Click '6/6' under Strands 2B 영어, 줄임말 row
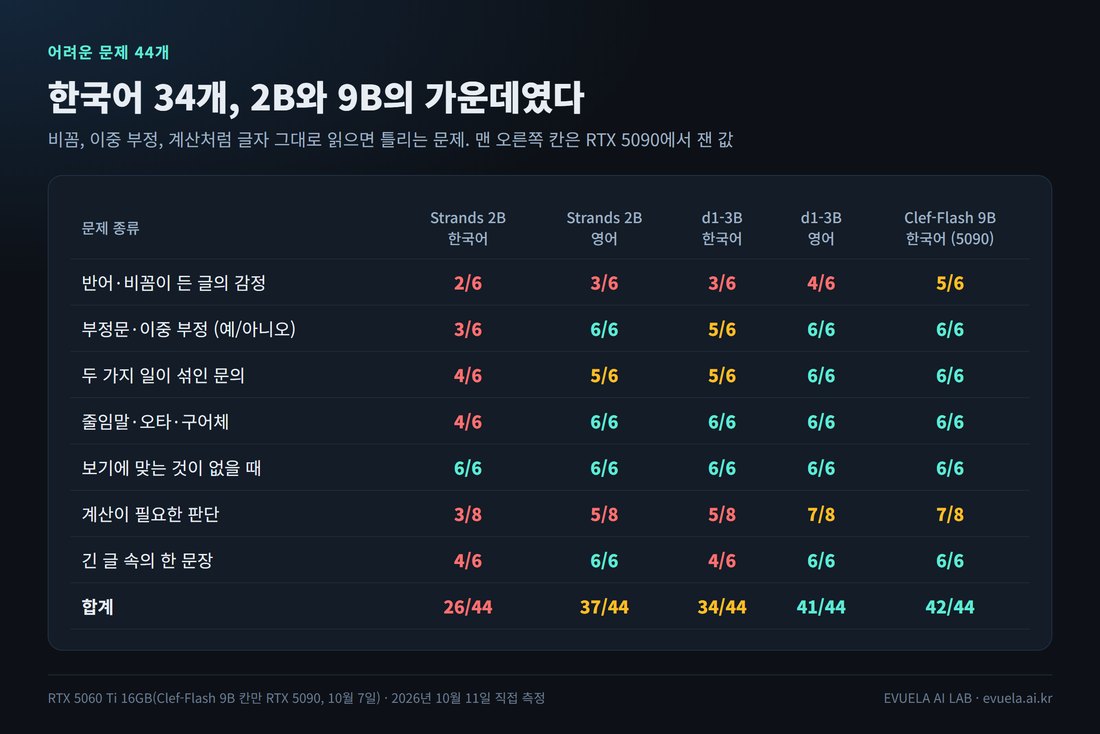Image resolution: width=1100 pixels, height=734 pixels. pyautogui.click(x=604, y=422)
